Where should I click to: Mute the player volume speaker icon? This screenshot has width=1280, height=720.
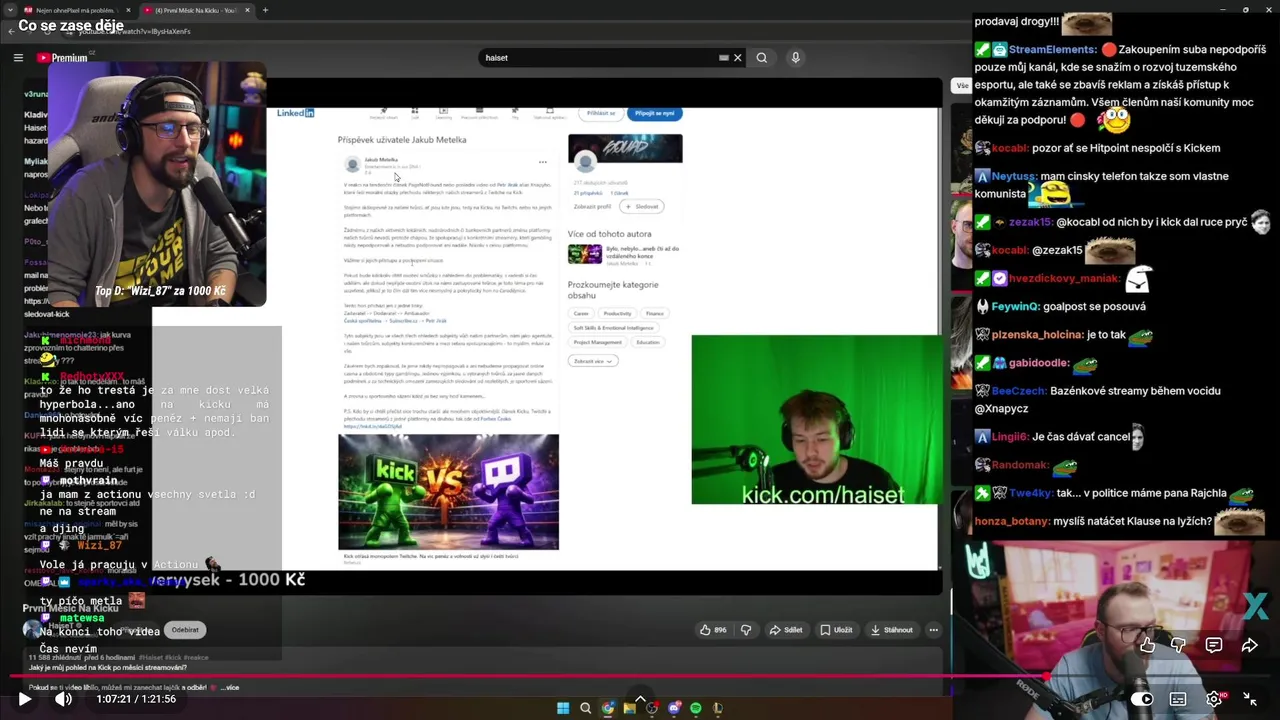tap(63, 699)
